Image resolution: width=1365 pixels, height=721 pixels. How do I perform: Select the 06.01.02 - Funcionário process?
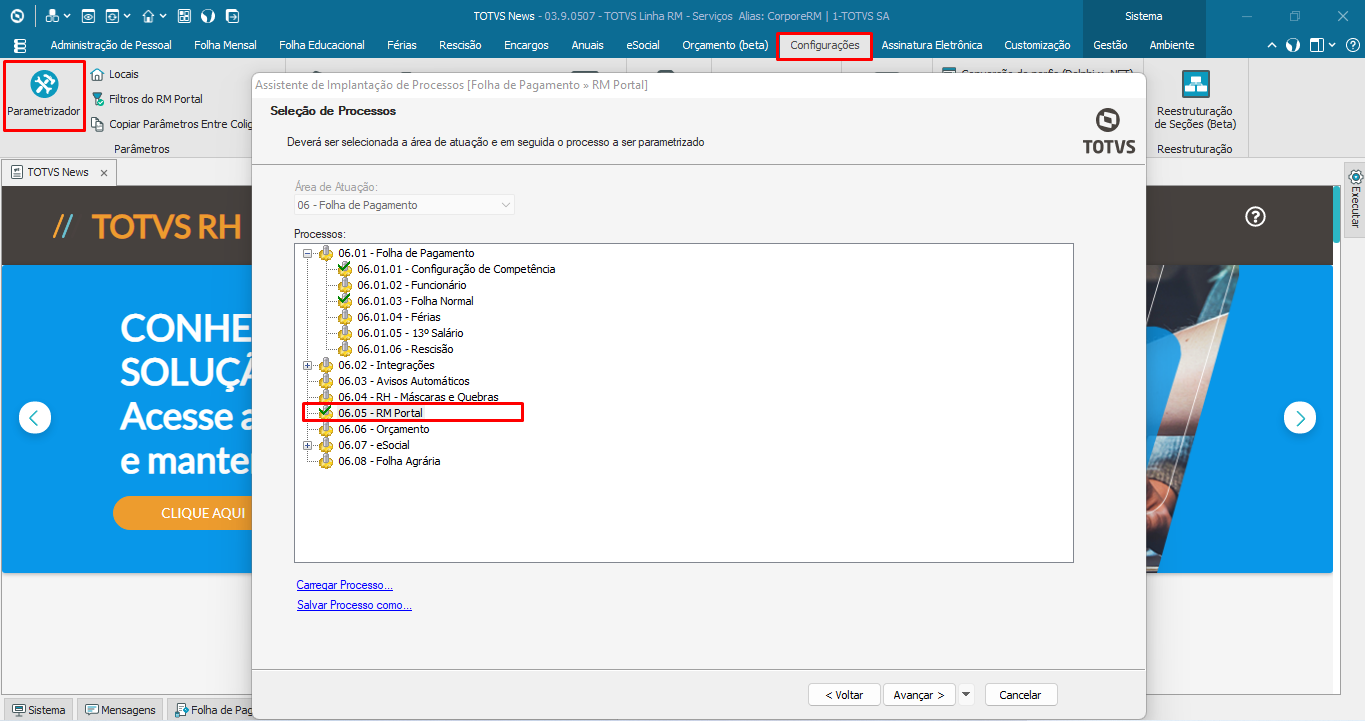[412, 285]
